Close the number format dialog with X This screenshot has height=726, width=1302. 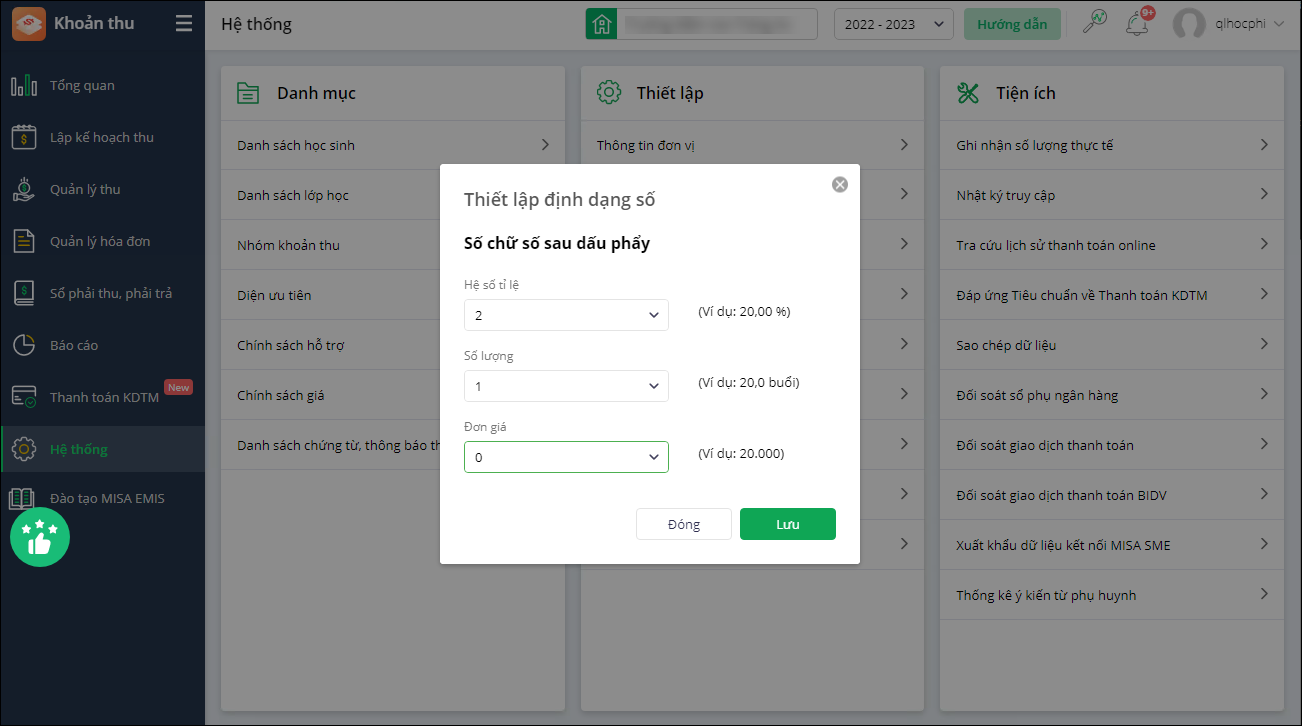pos(840,184)
